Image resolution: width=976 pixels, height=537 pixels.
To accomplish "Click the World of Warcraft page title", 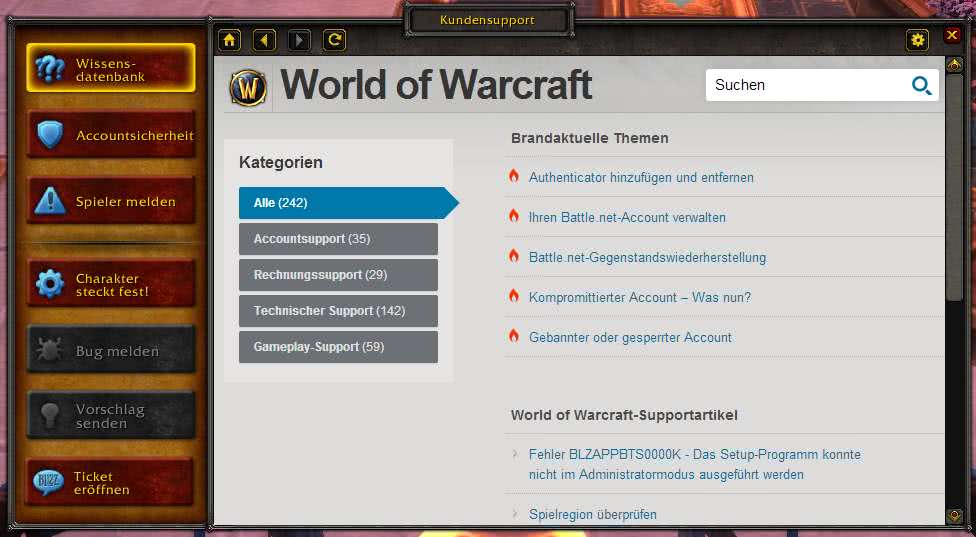I will pyautogui.click(x=436, y=85).
